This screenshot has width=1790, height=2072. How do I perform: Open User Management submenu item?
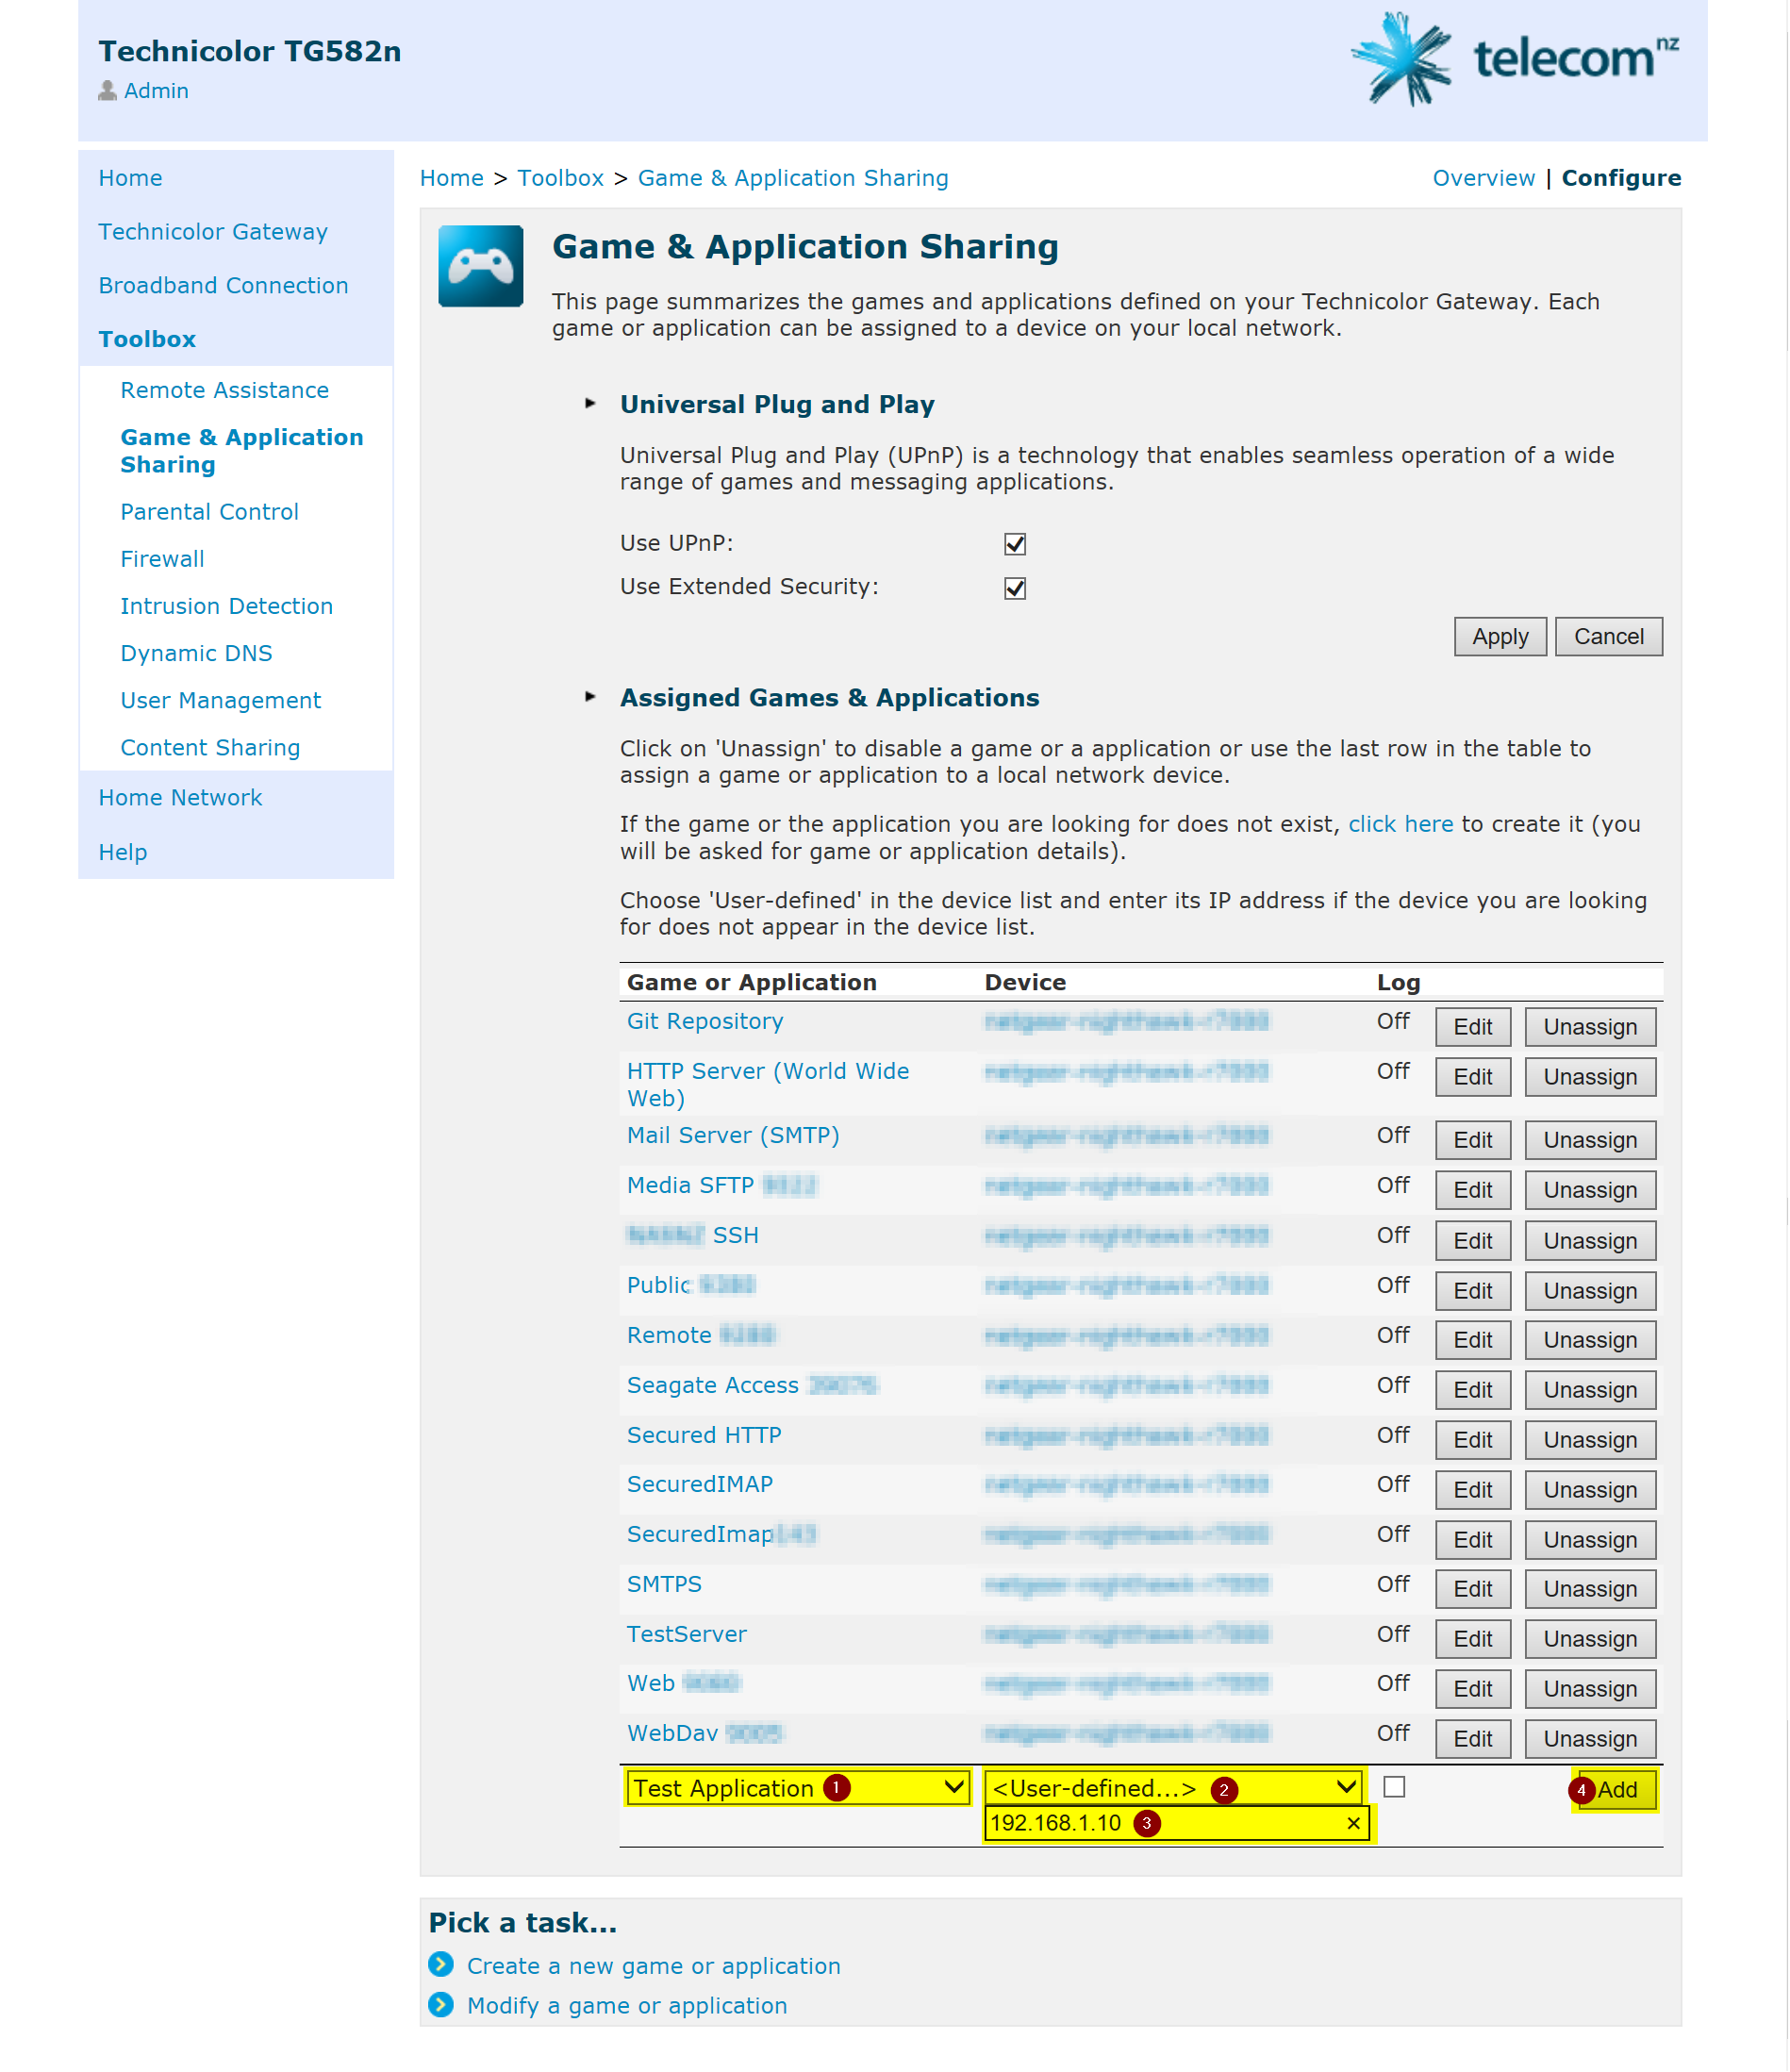coord(220,700)
